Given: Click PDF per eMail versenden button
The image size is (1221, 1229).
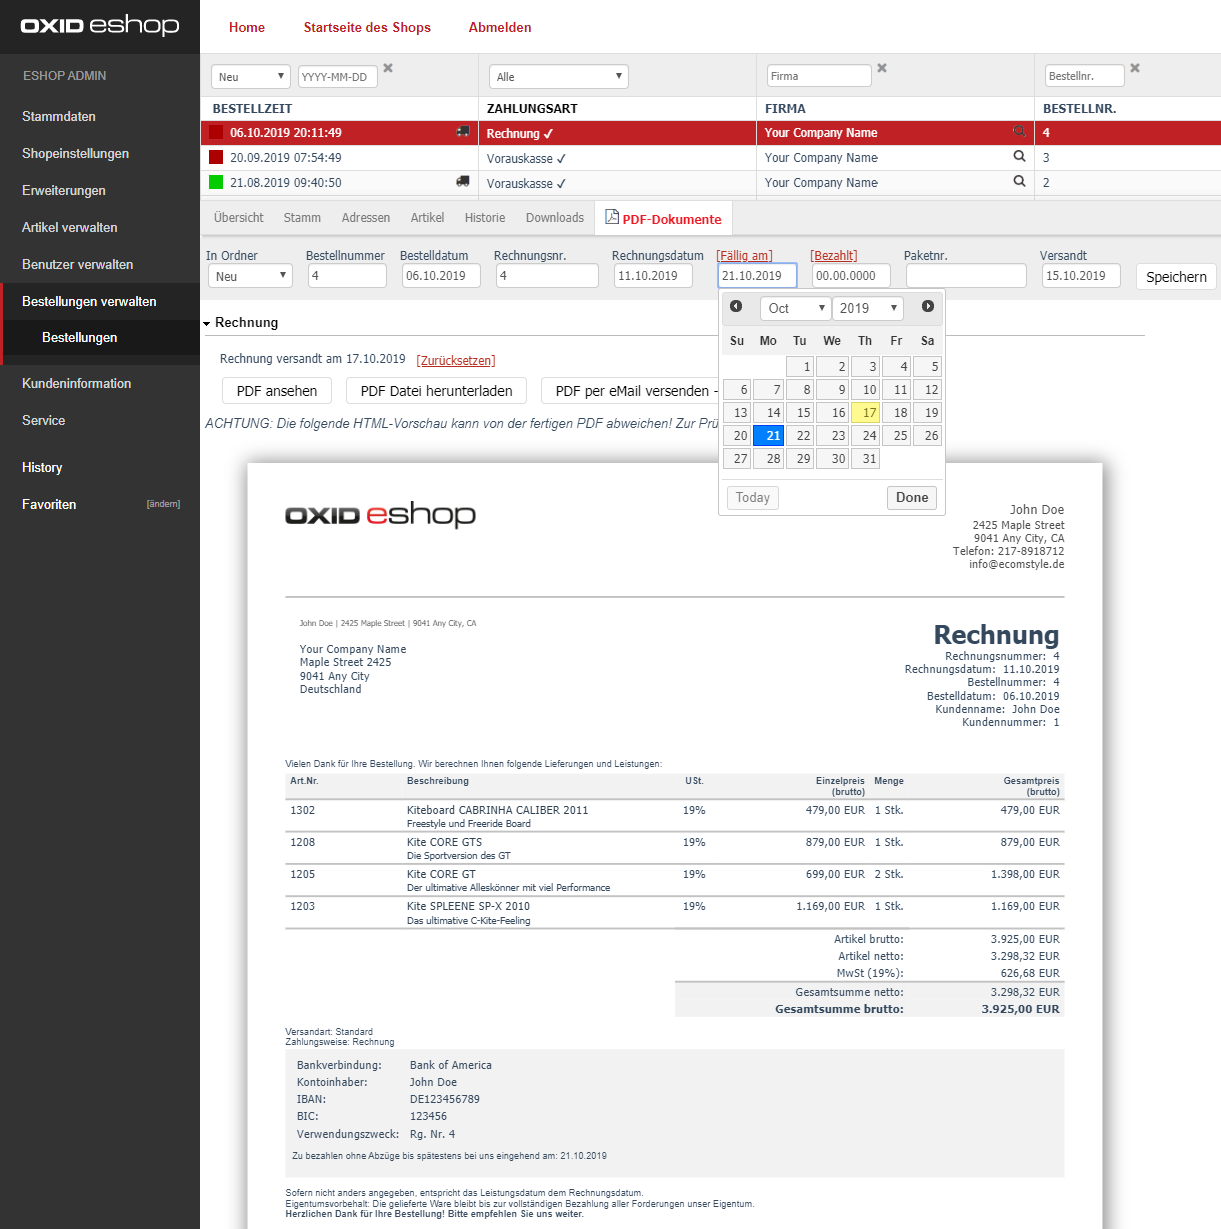Looking at the screenshot, I should [x=630, y=391].
